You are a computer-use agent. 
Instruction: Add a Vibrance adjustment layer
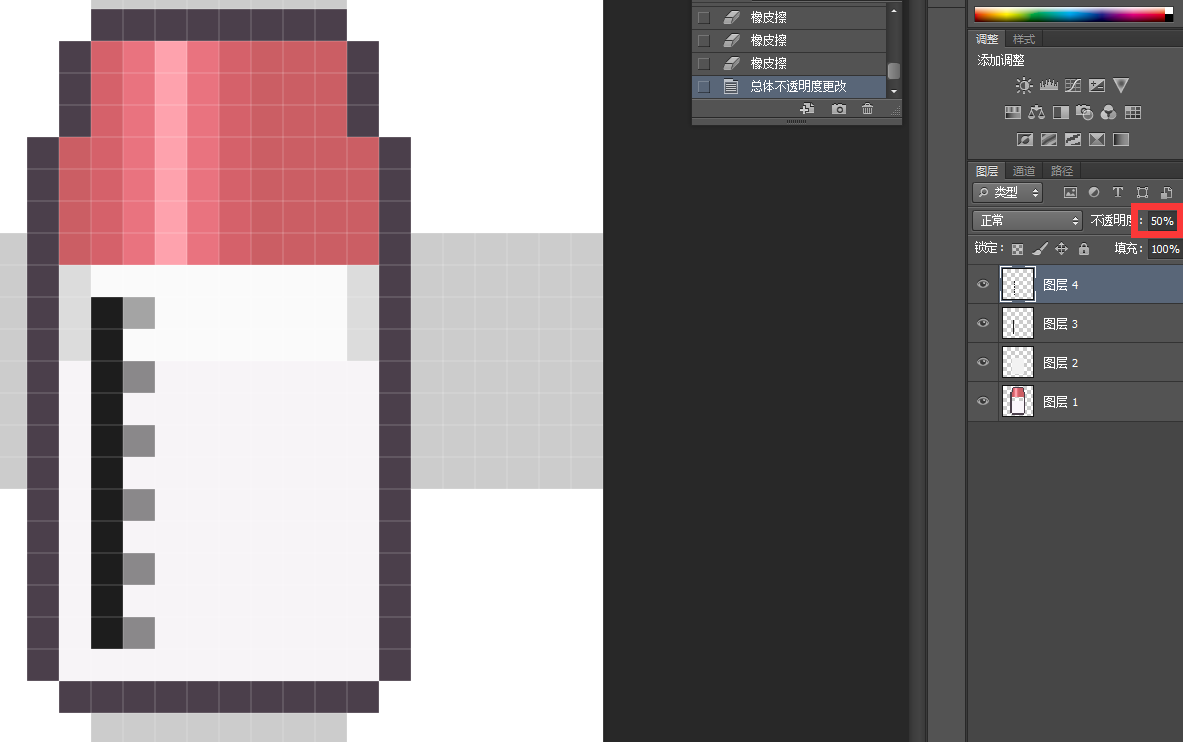point(1121,85)
